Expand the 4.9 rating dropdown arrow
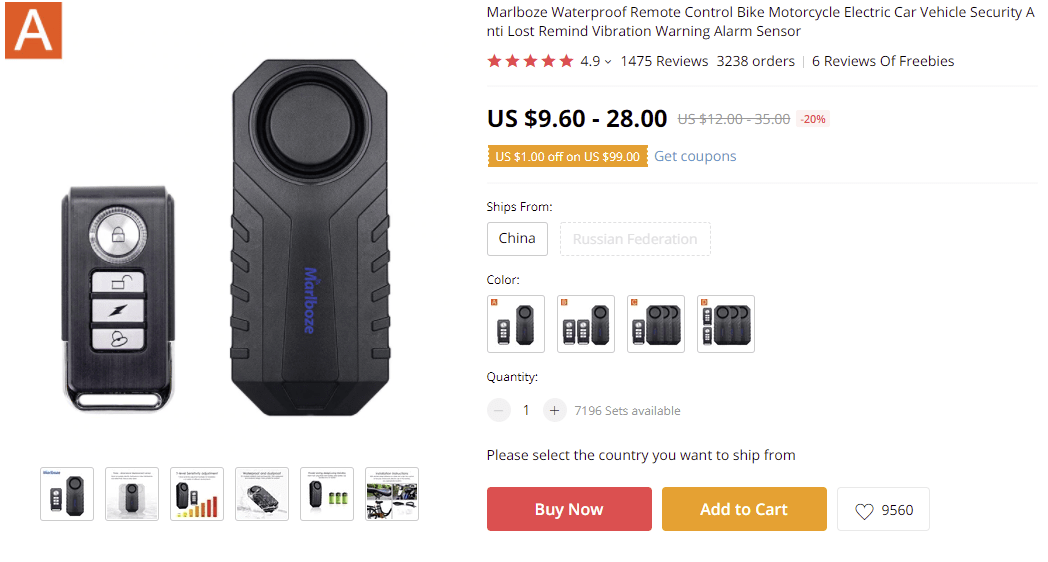 (608, 62)
